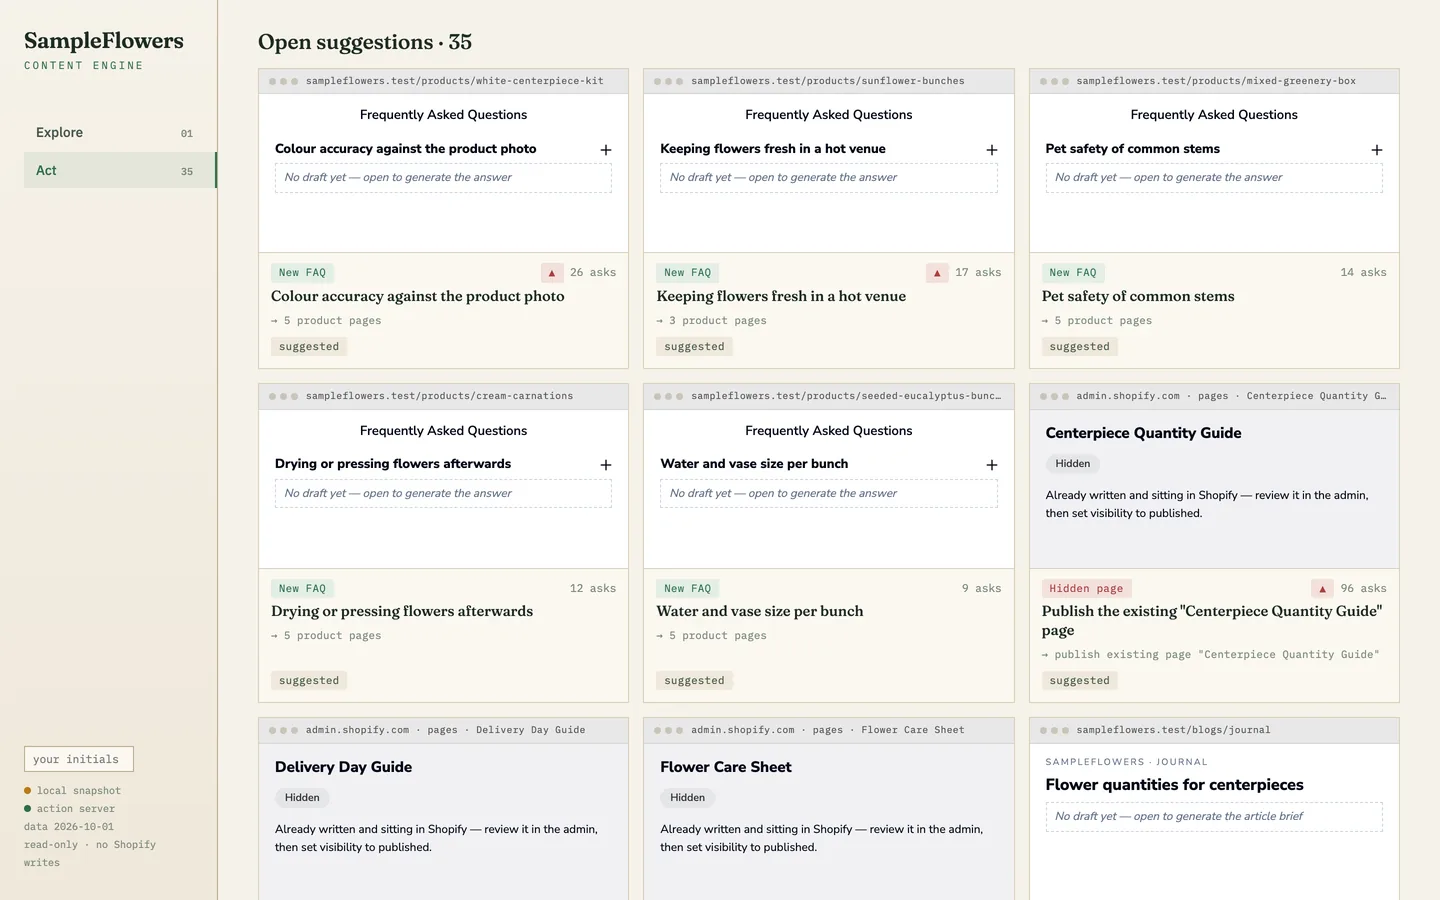Screen dimensions: 1440x900
Task: Open the Water and vase draft placeholder
Action: 829,494
